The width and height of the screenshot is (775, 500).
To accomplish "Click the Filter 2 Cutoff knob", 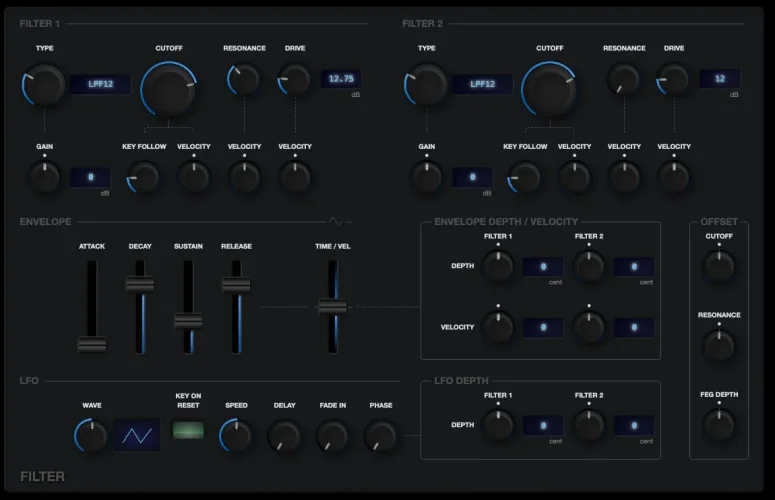I will coord(549,87).
